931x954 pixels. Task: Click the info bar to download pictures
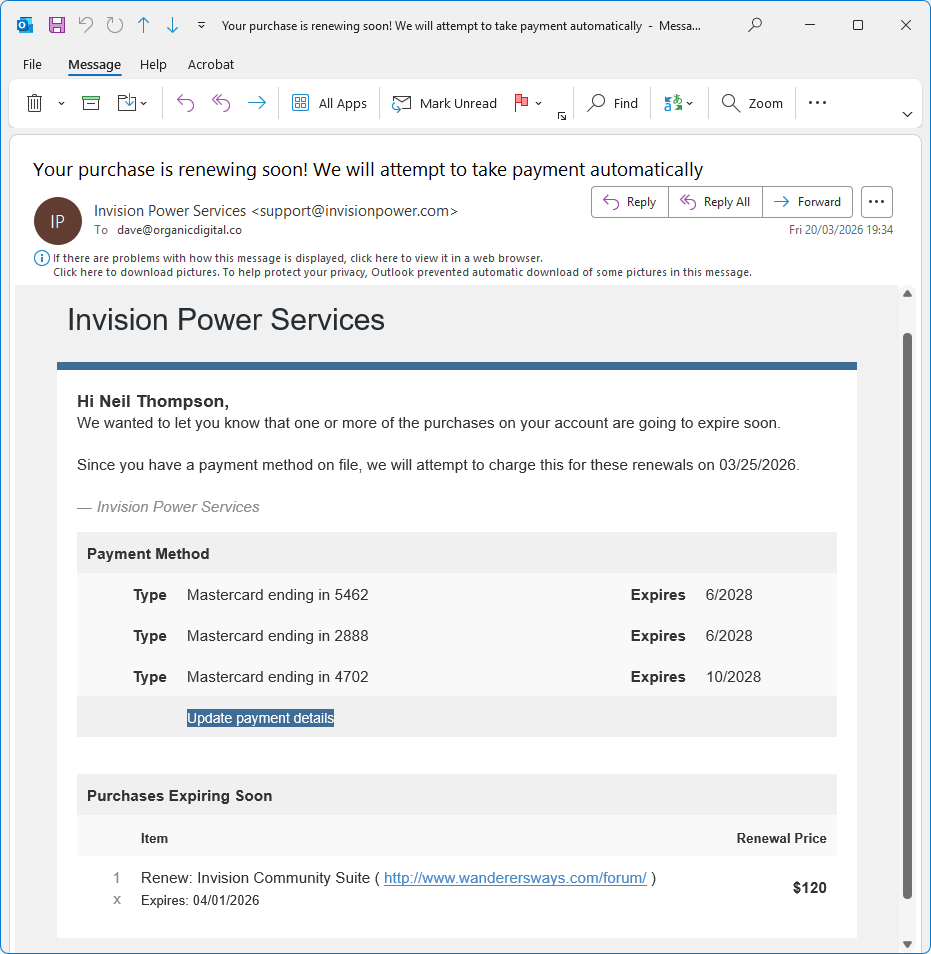point(400,272)
